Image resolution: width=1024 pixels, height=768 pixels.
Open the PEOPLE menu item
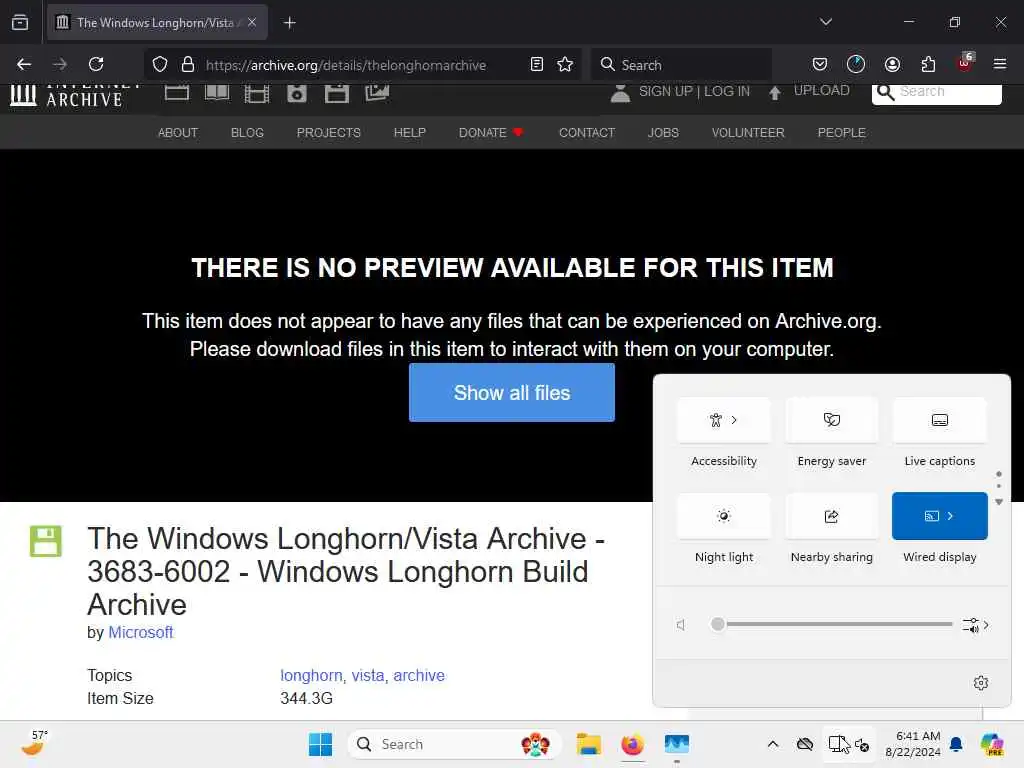coord(841,133)
